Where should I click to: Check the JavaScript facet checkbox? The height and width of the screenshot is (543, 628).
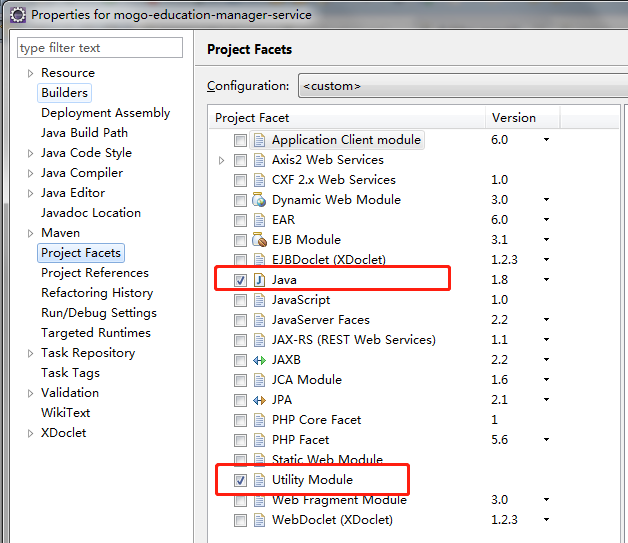tap(240, 300)
